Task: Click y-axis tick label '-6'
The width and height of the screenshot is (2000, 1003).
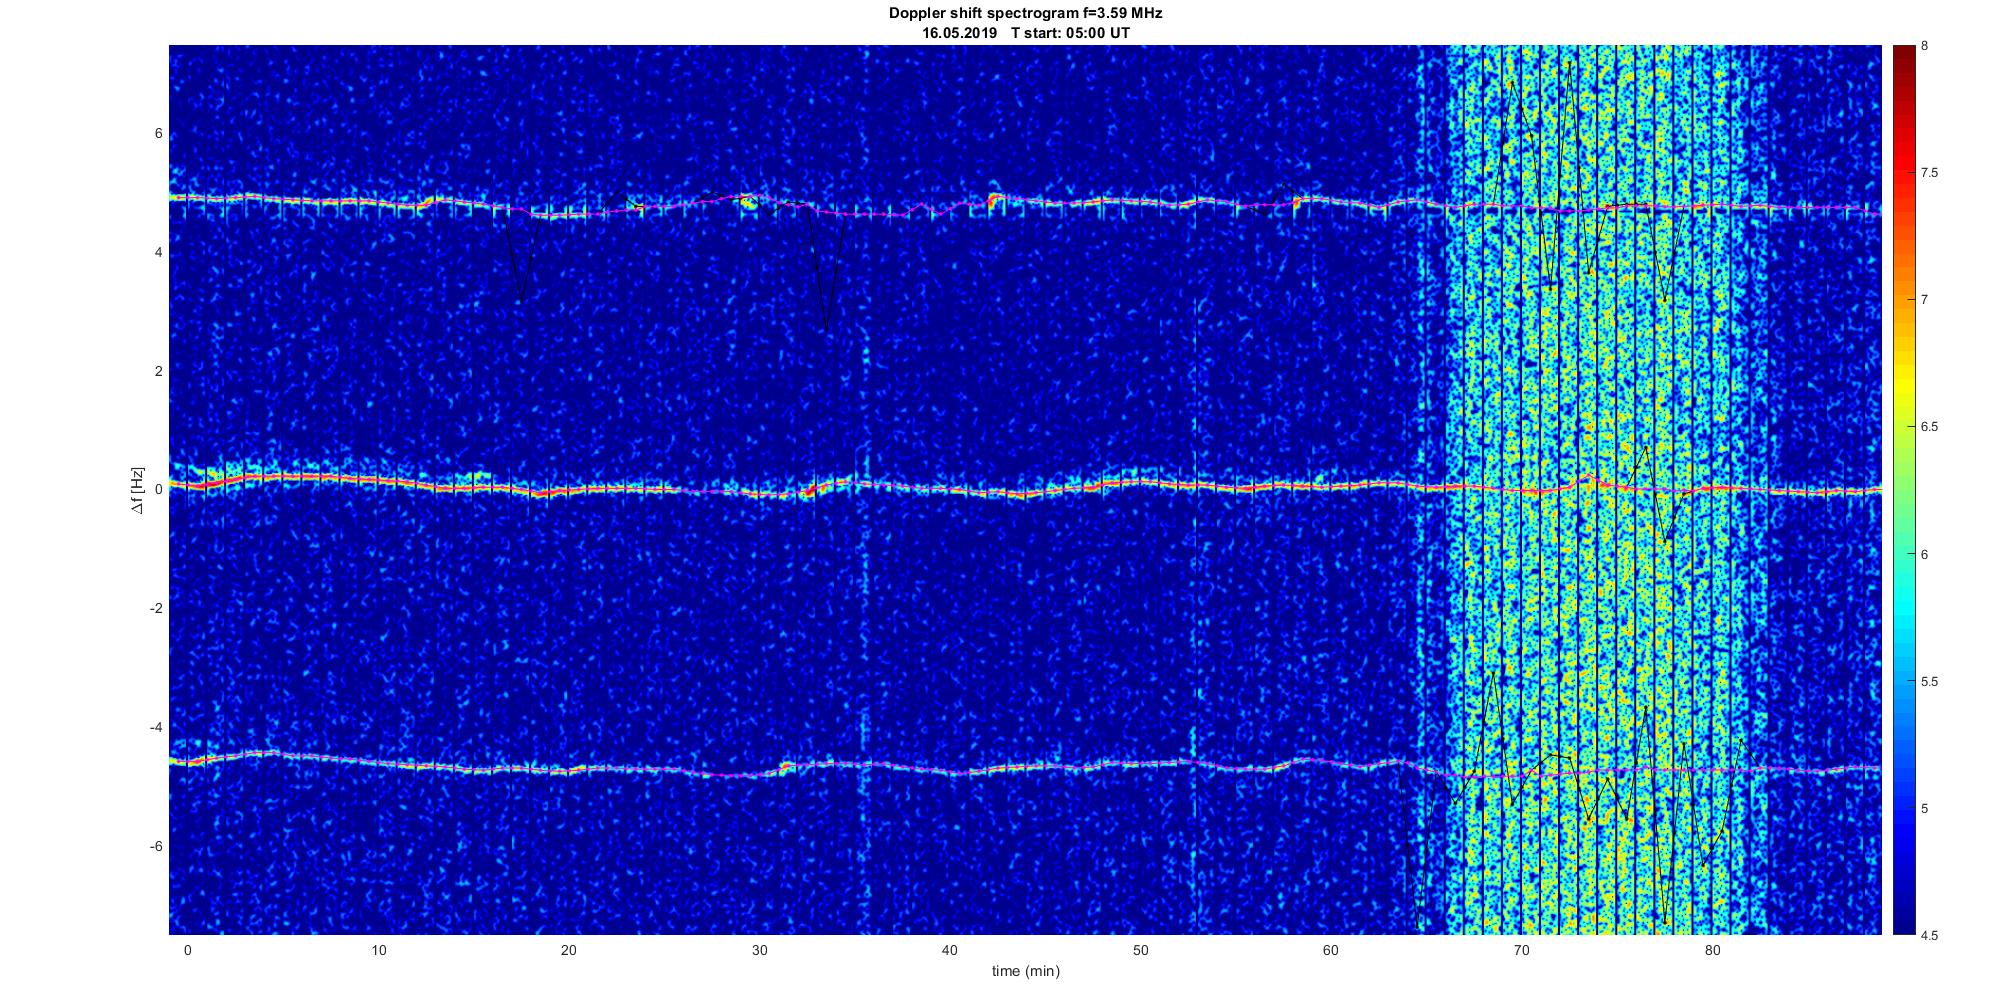Action: pos(157,846)
